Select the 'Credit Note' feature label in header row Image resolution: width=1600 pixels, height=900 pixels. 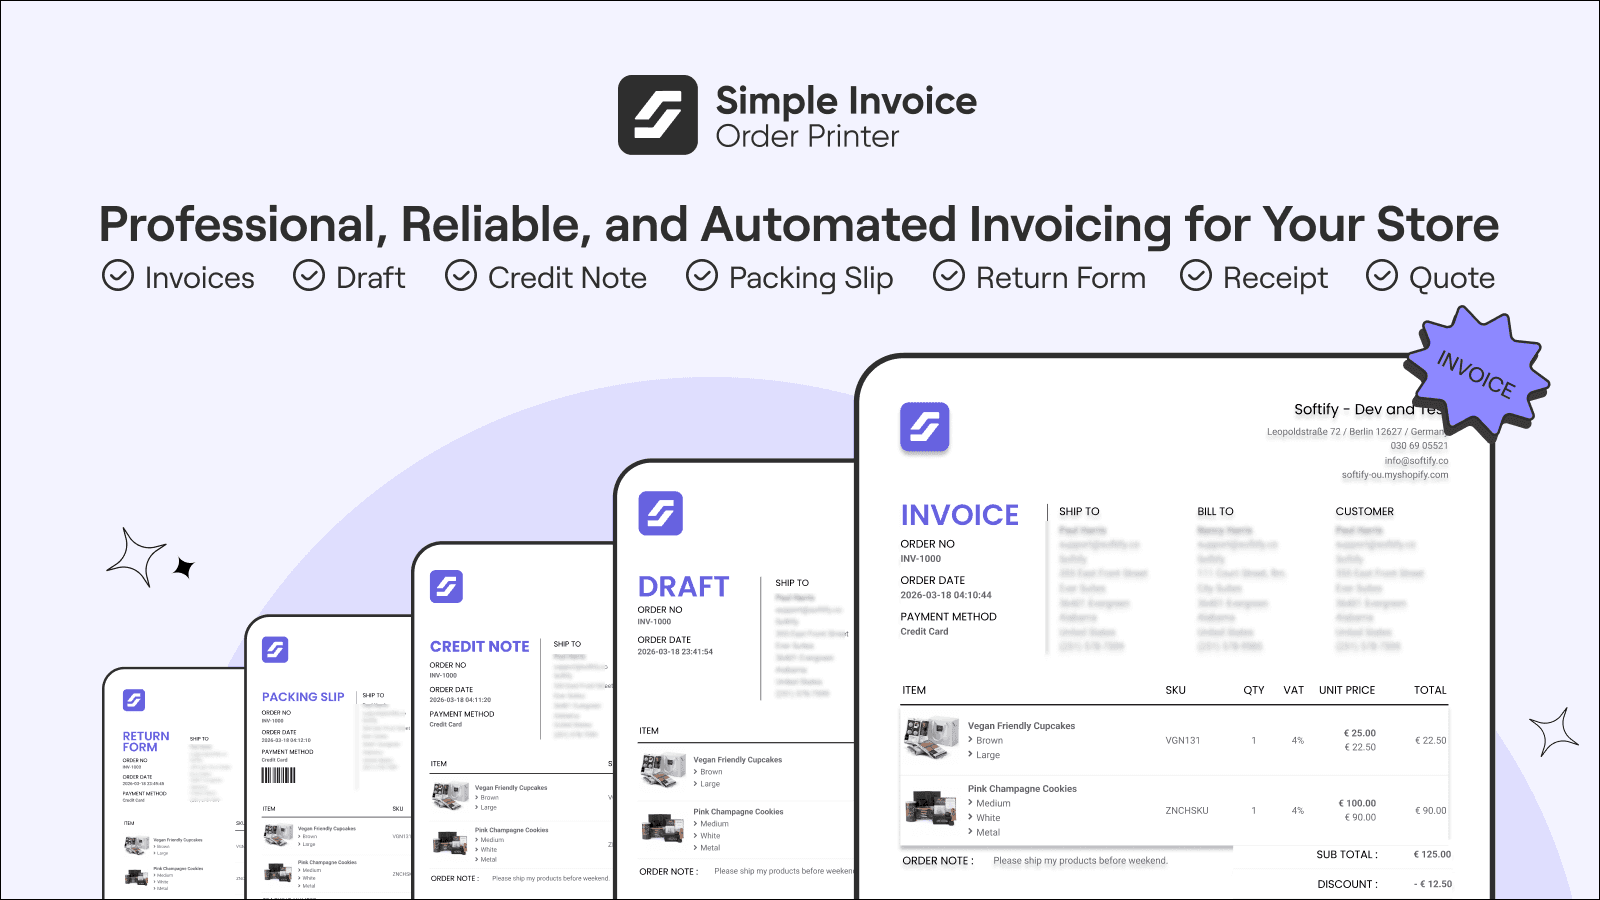coord(567,277)
